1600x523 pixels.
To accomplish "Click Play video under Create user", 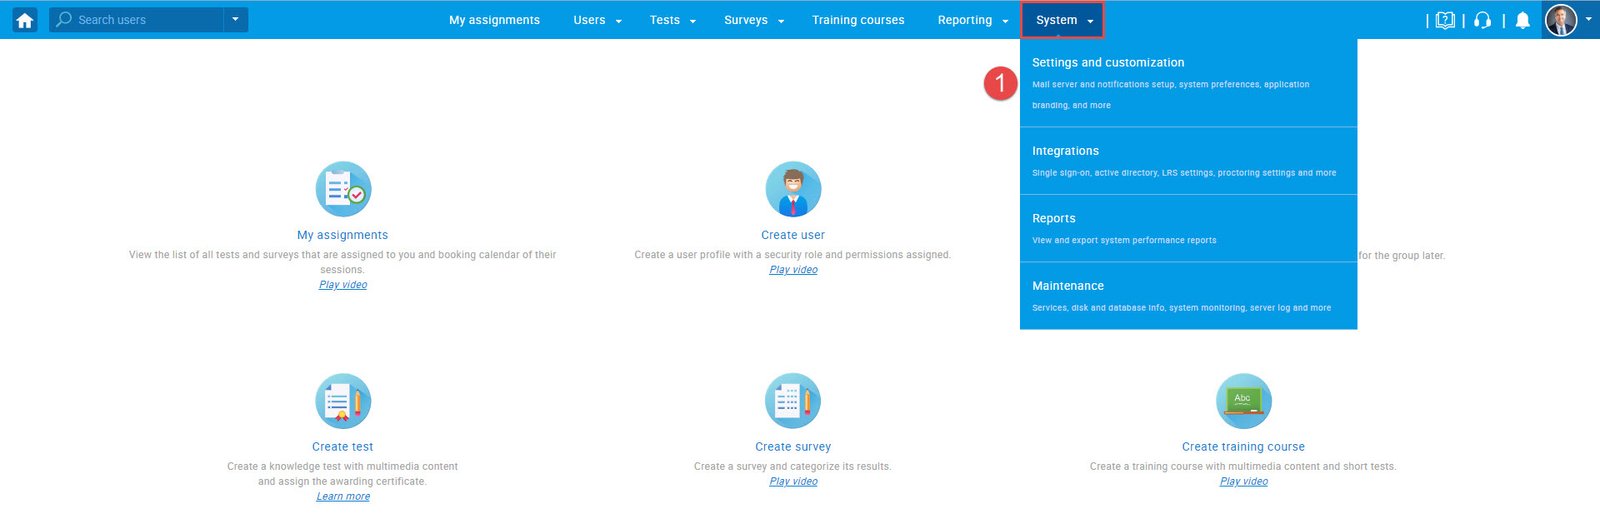I will [793, 270].
